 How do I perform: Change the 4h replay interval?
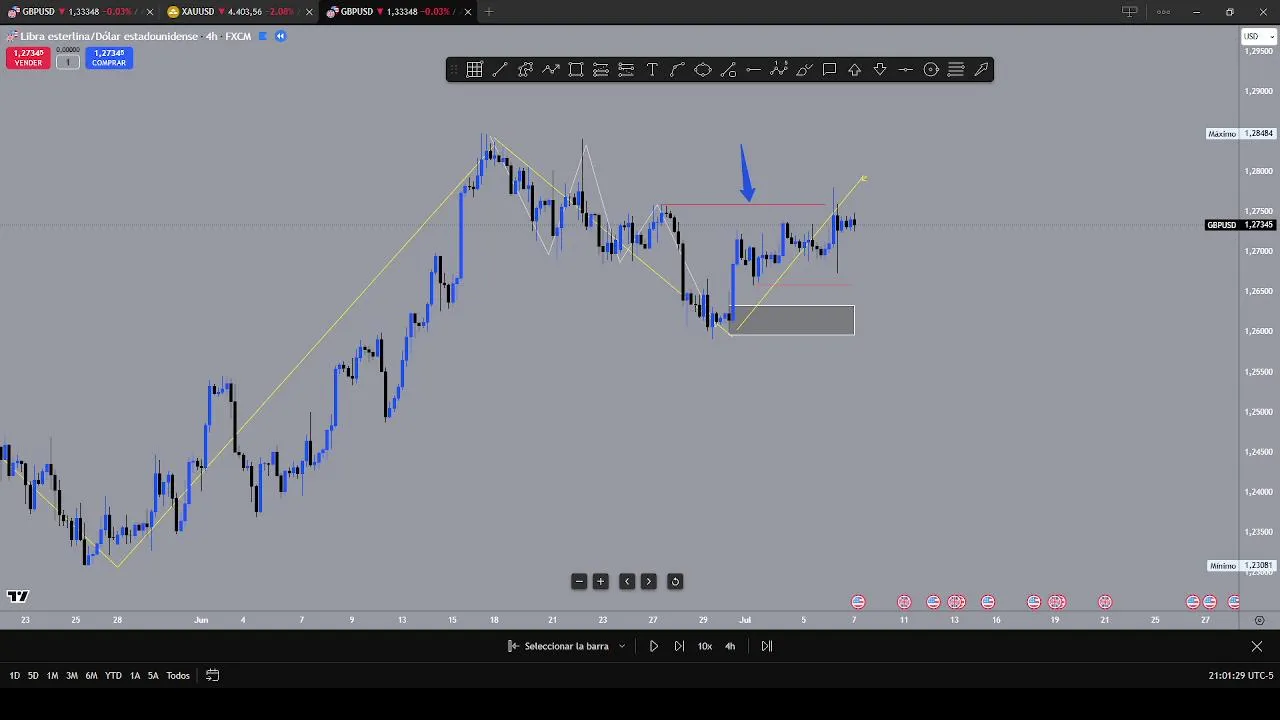[730, 646]
